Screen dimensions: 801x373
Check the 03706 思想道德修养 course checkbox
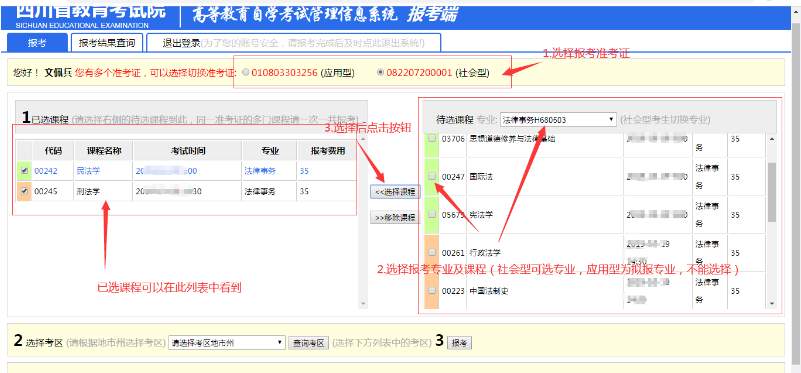coord(432,138)
